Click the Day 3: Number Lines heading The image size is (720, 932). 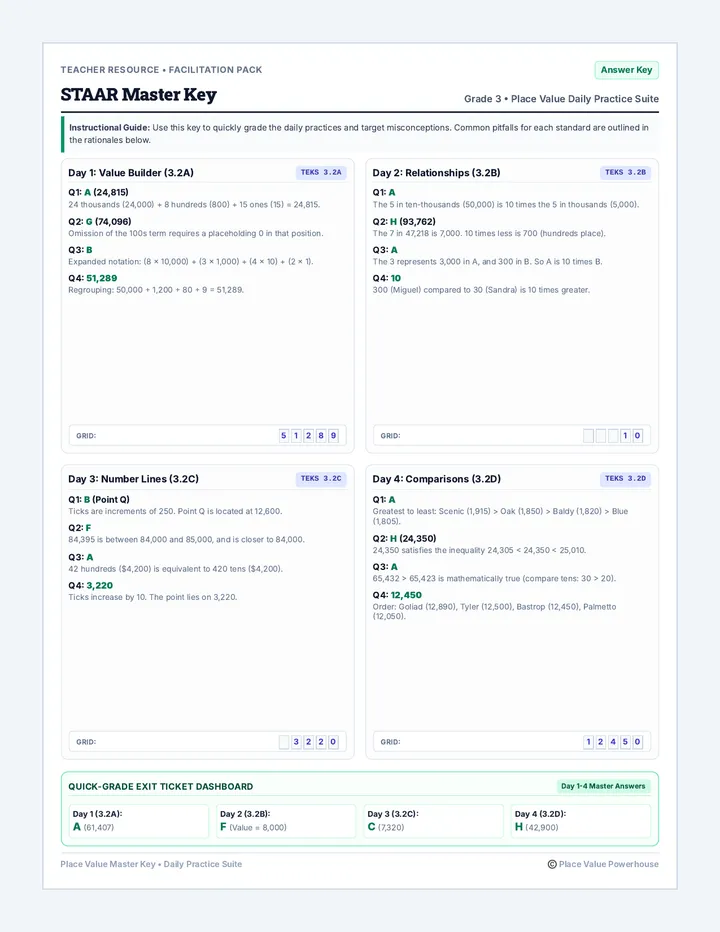coord(133,479)
